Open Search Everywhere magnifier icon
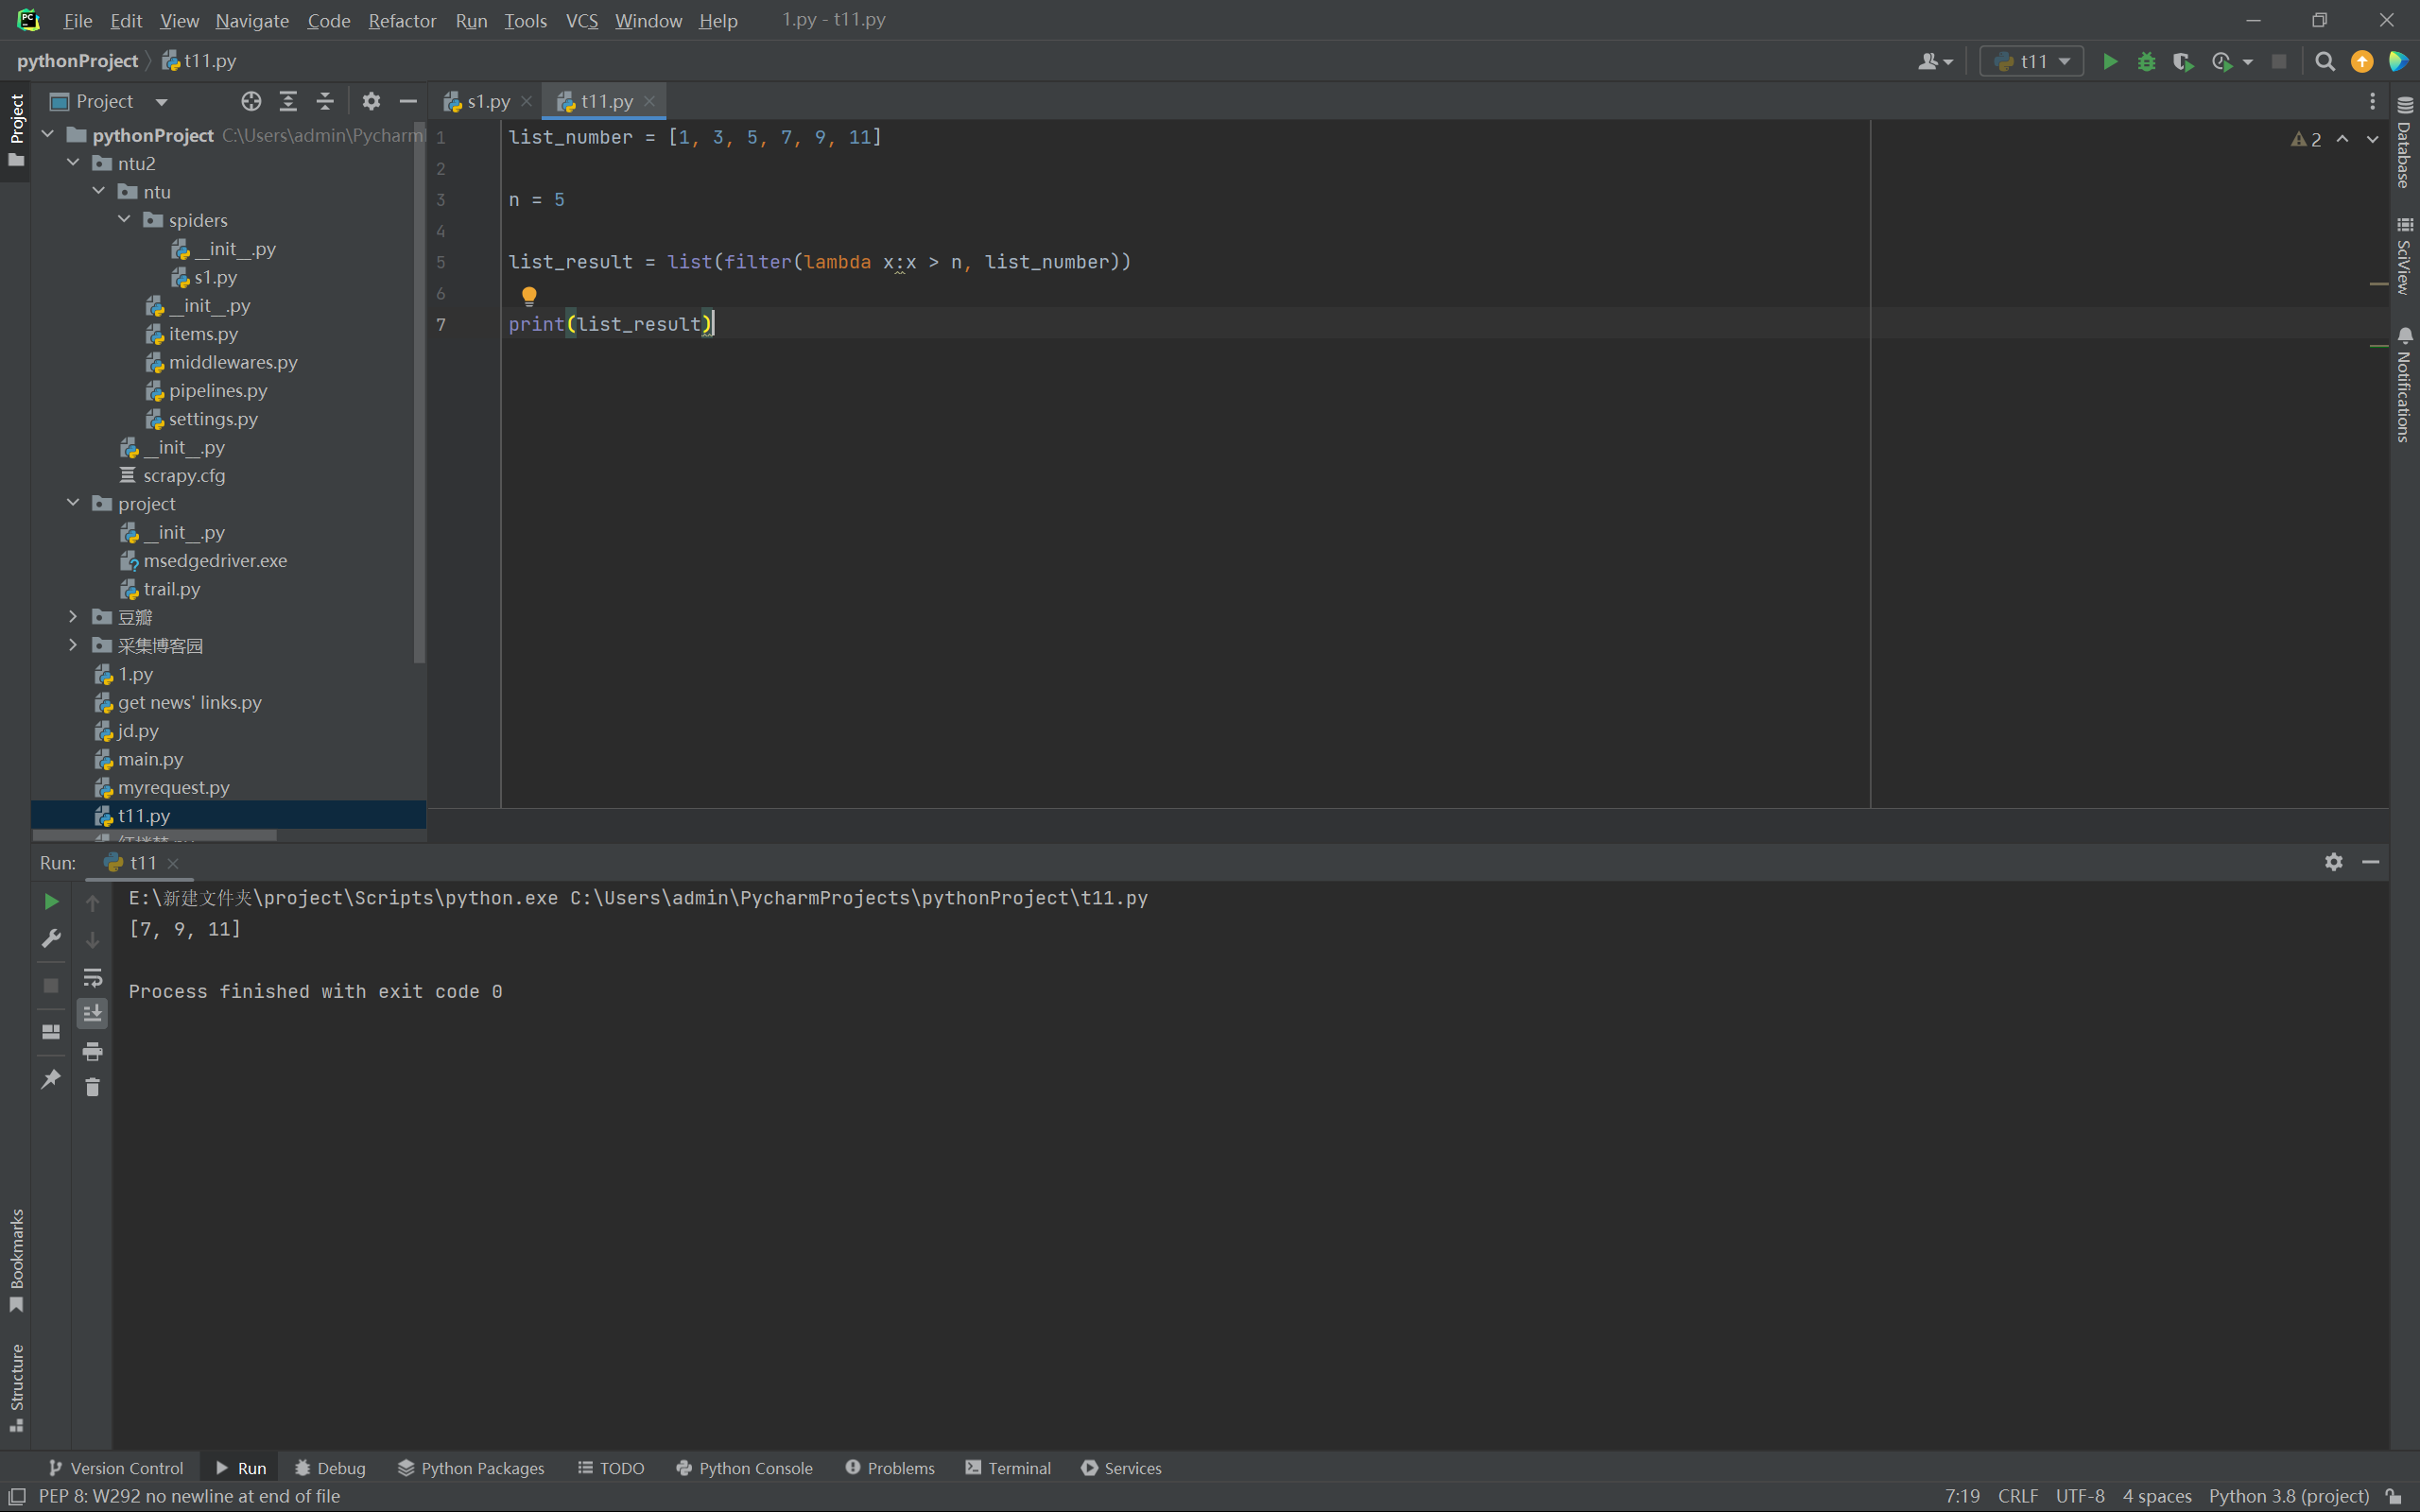2420x1512 pixels. tap(2325, 62)
